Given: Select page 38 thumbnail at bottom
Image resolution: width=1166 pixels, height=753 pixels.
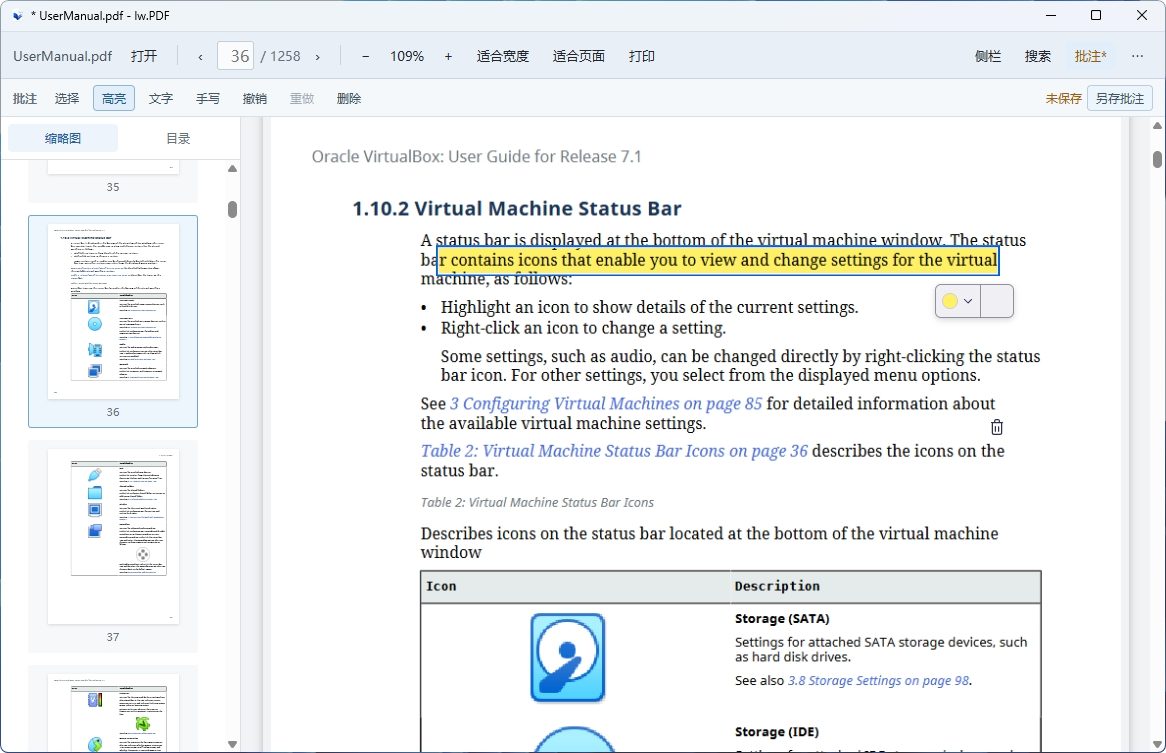Looking at the screenshot, I should (113, 709).
